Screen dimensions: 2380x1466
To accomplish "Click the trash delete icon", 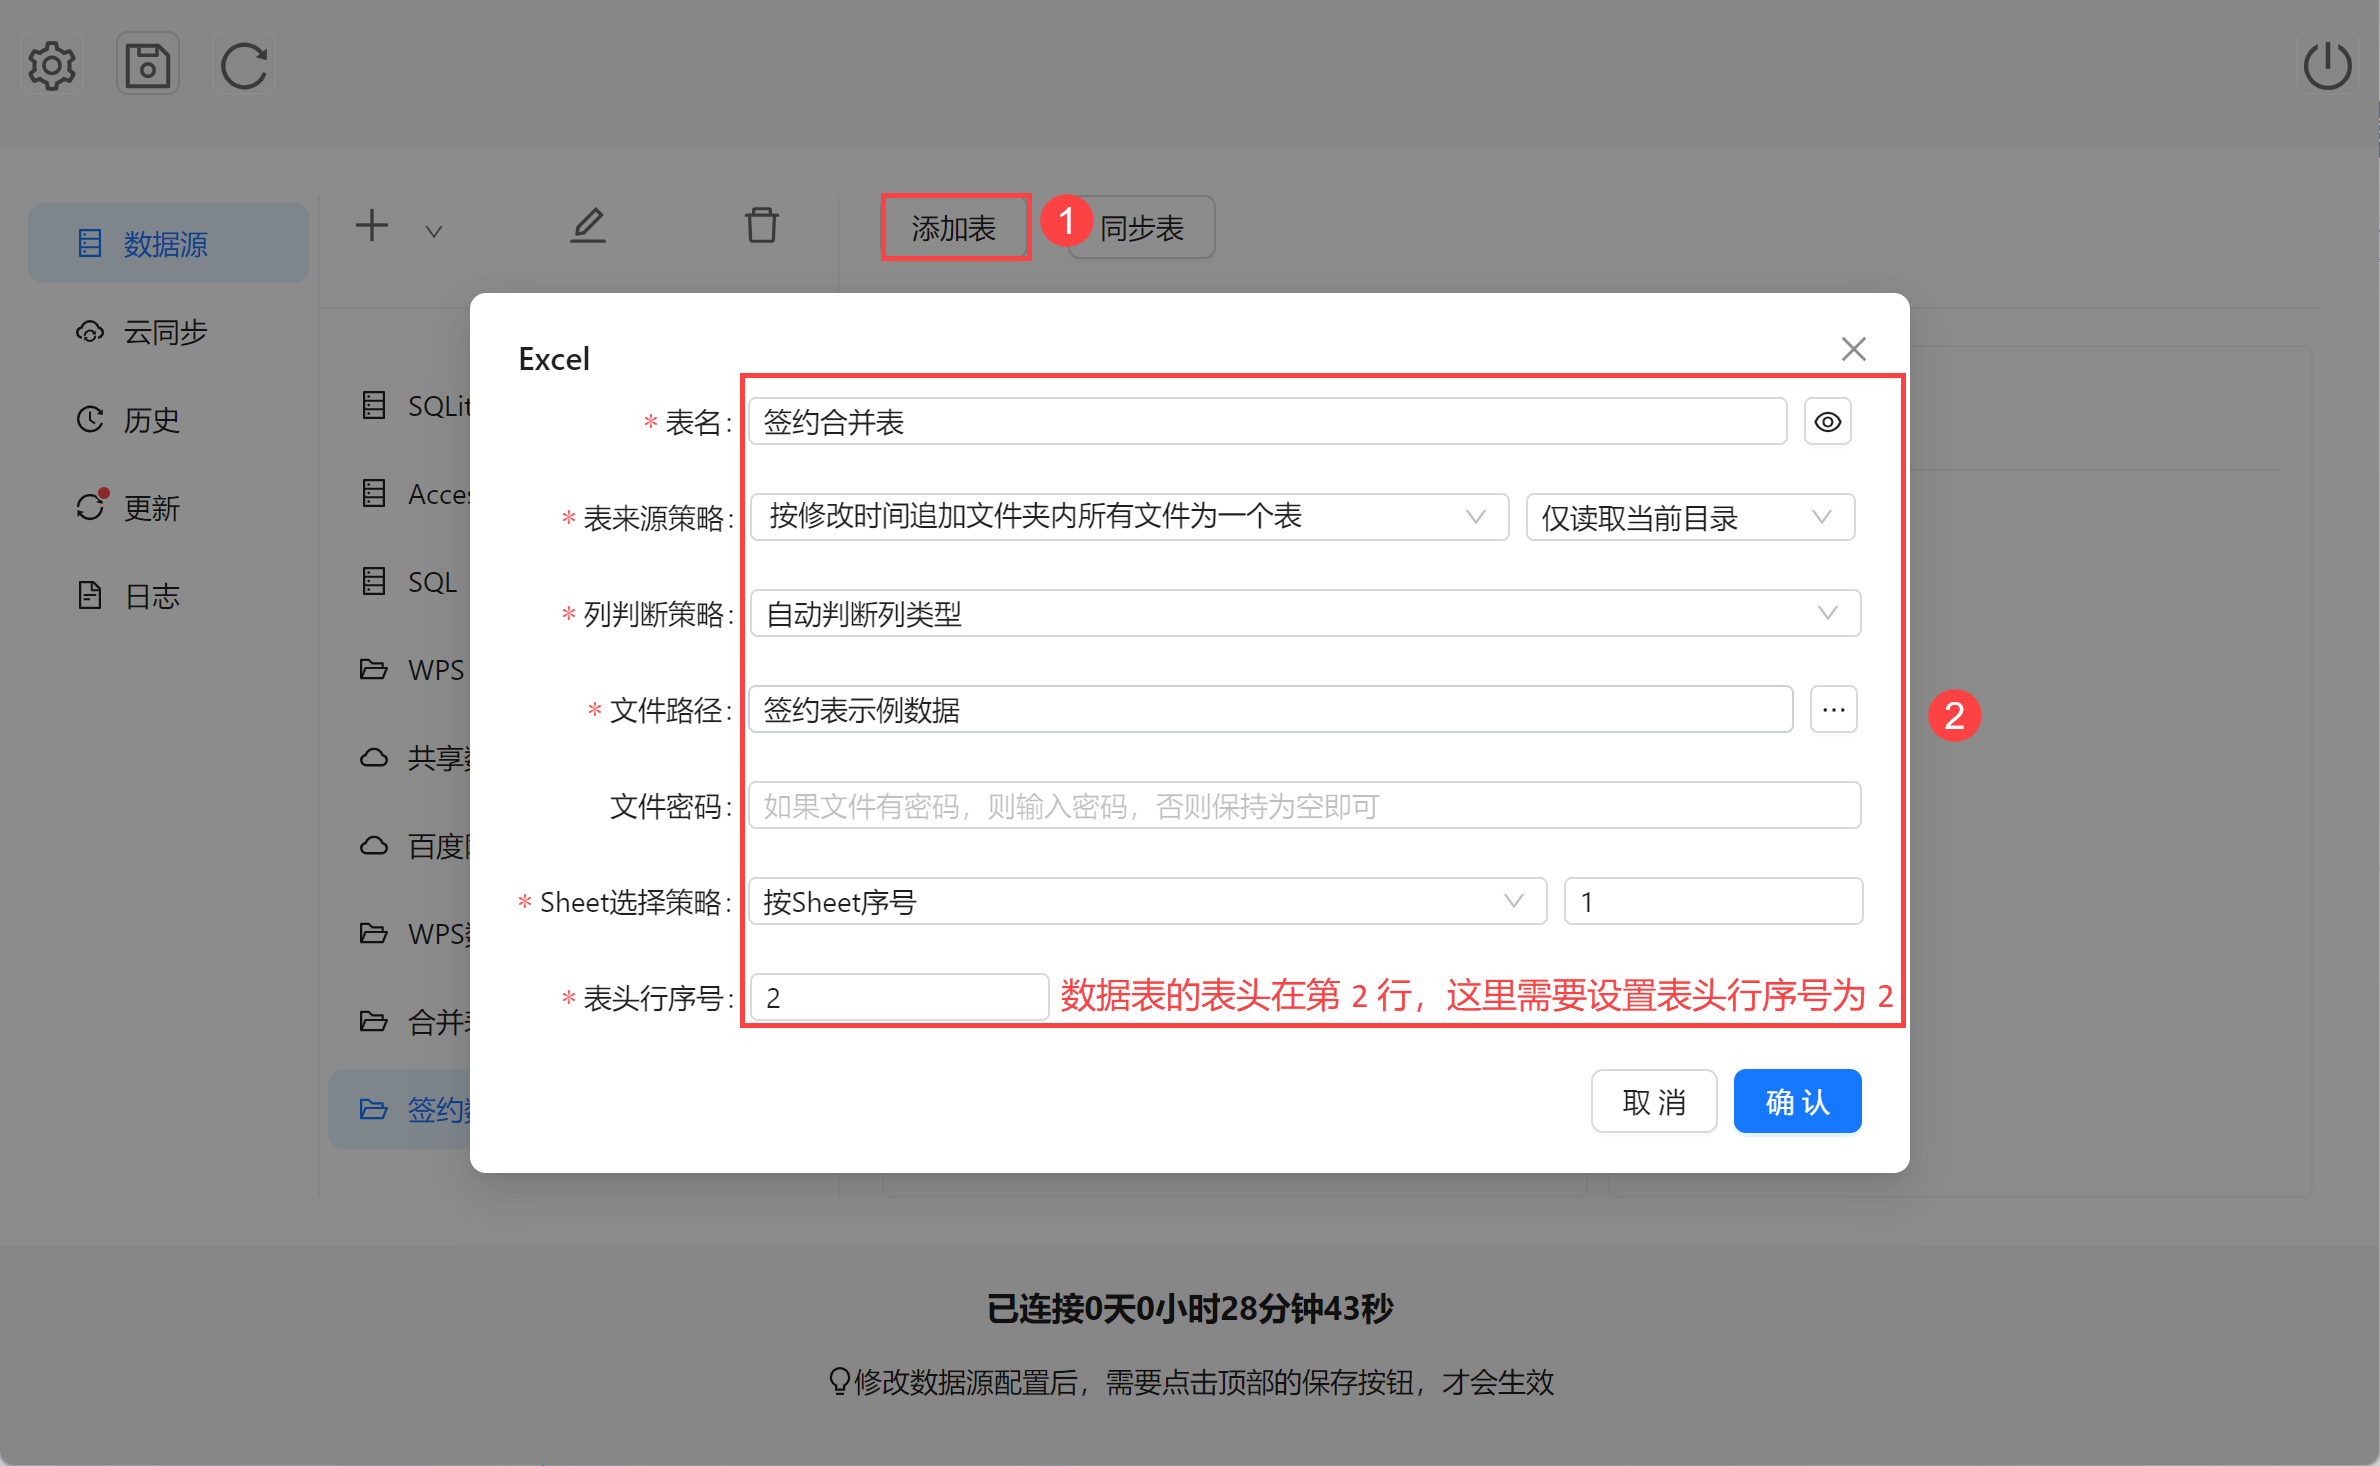I will [x=761, y=226].
